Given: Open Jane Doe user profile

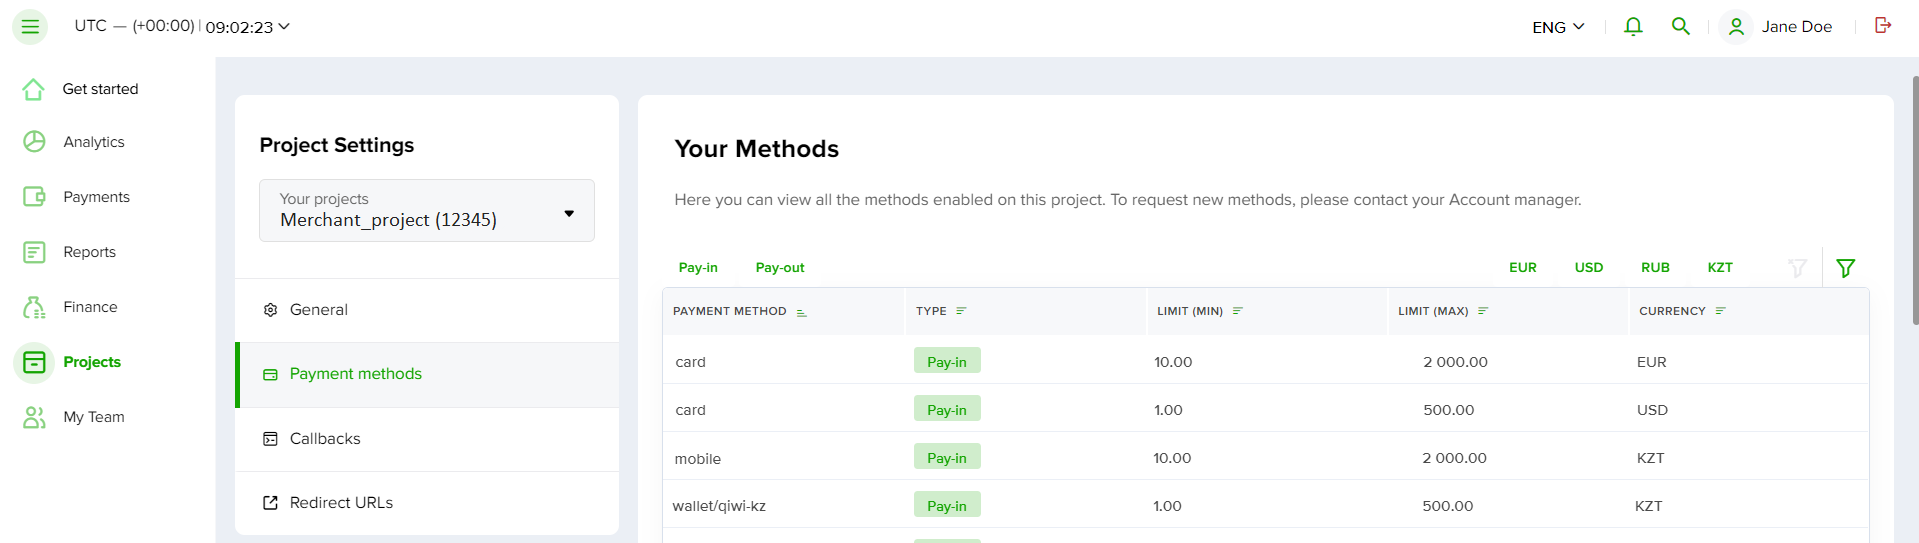Looking at the screenshot, I should point(1778,27).
